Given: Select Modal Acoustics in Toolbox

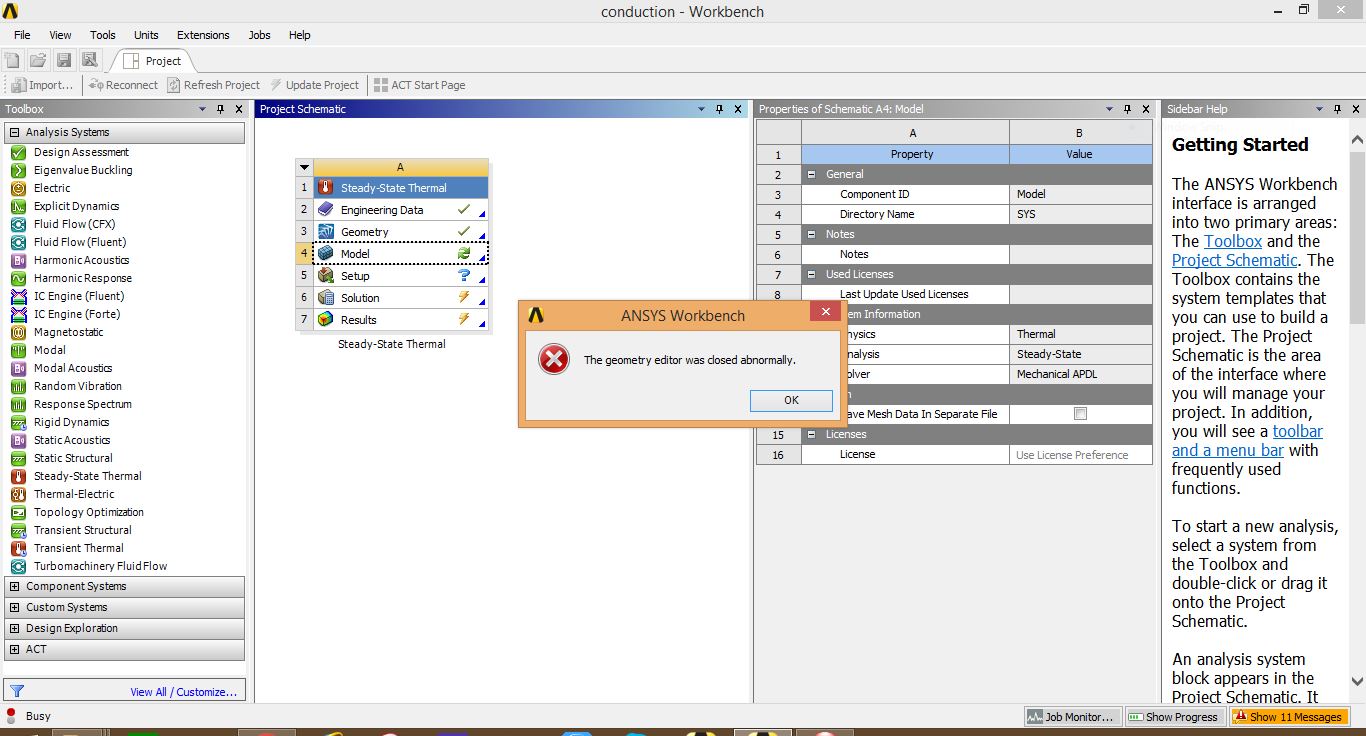Looking at the screenshot, I should [73, 368].
